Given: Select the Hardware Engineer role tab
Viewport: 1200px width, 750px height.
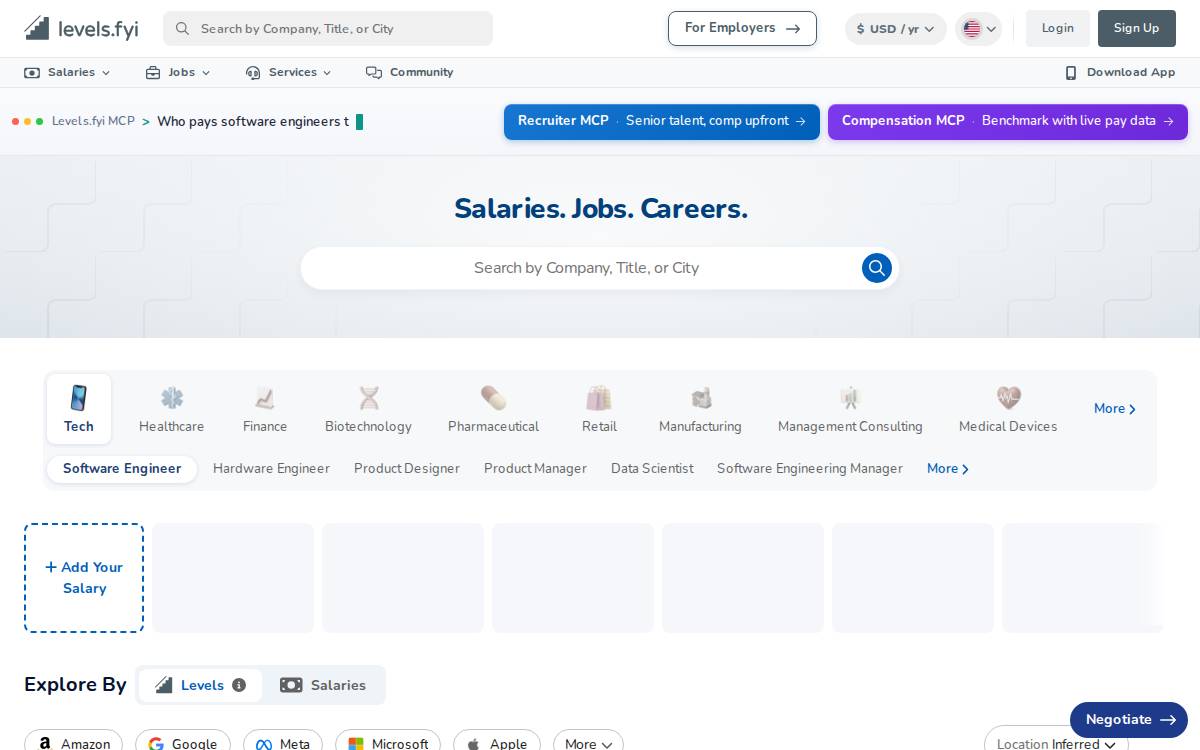Looking at the screenshot, I should [x=271, y=469].
